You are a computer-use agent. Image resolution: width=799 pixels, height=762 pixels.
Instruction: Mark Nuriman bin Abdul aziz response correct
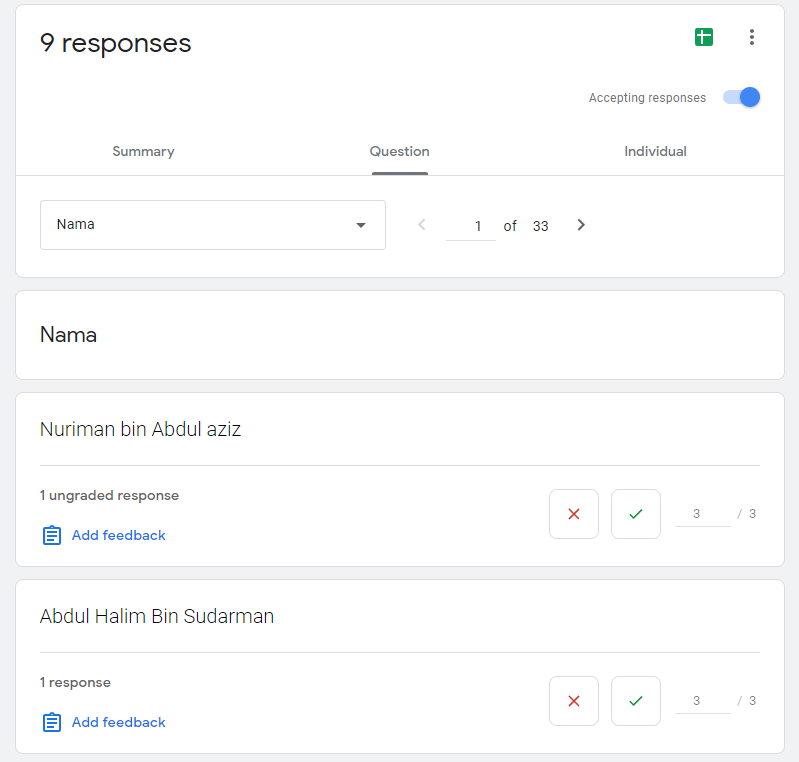636,514
